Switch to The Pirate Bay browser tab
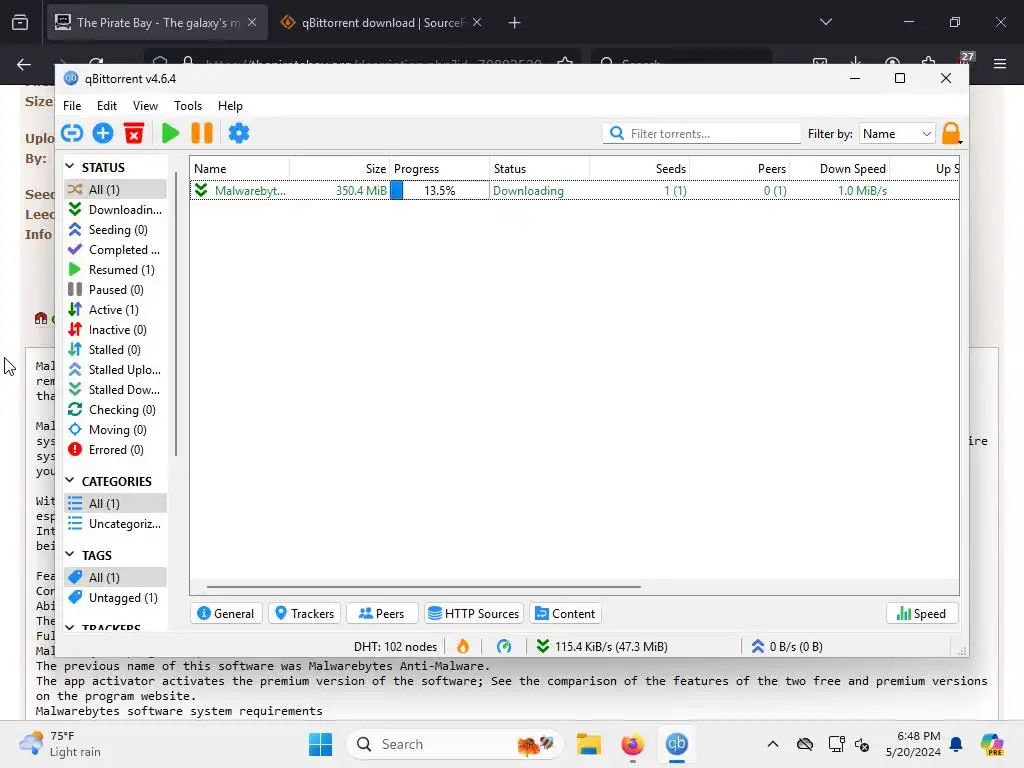Screen dimensions: 1024x768 pyautogui.click(x=157, y=23)
